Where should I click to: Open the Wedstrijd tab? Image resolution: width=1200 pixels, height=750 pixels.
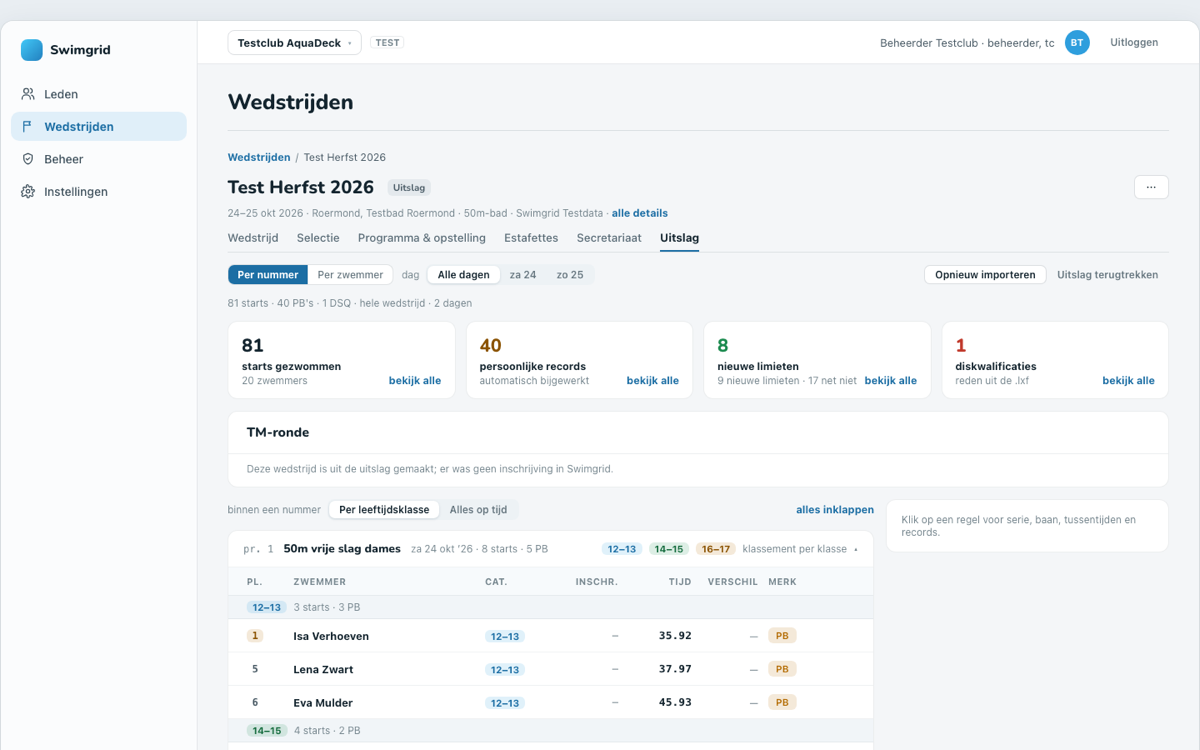(x=253, y=238)
